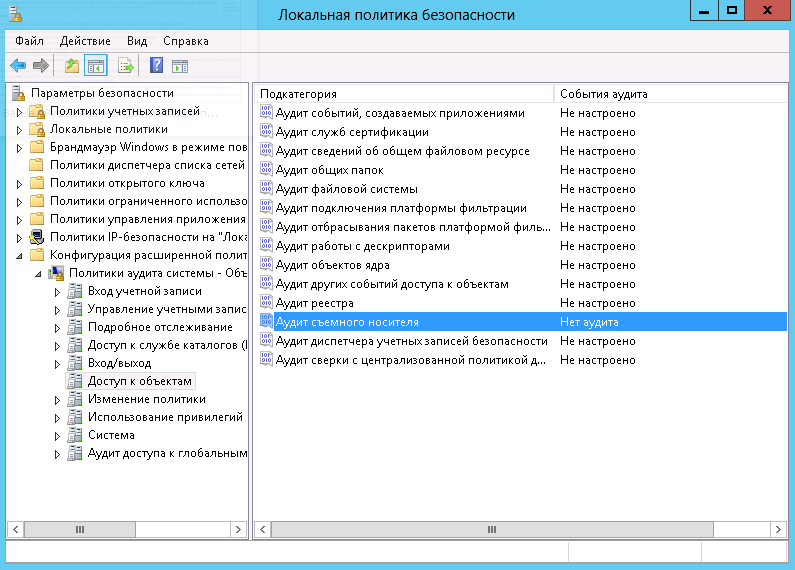Click the Export list toolbar icon
Screen dimensions: 795x570
125,65
